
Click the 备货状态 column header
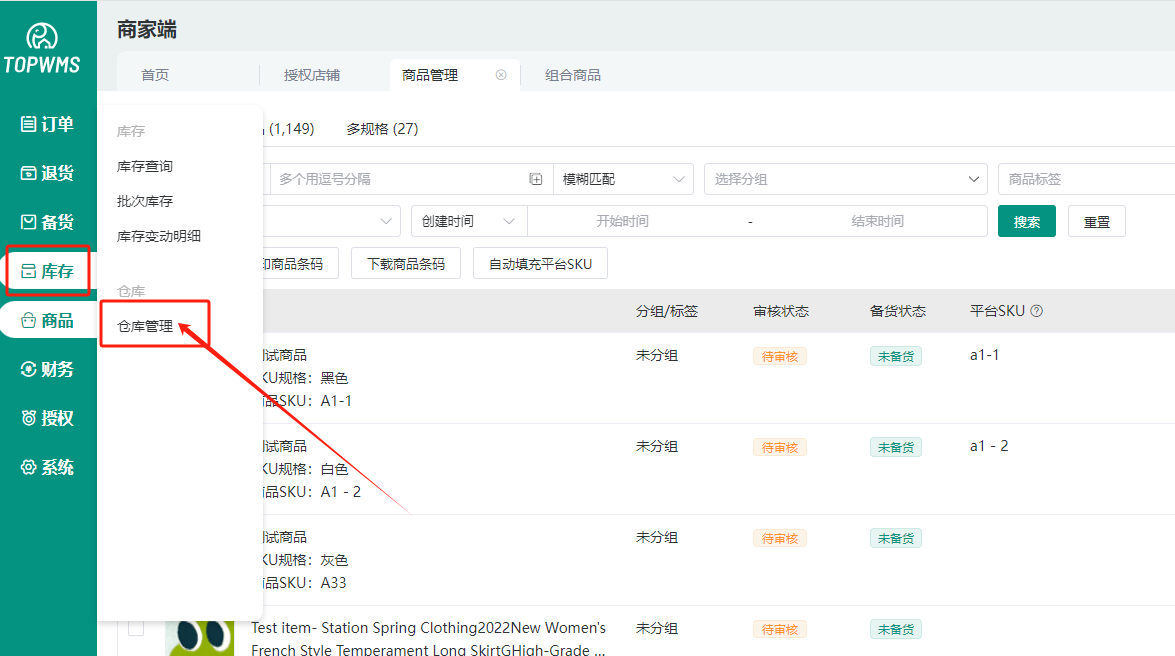pyautogui.click(x=898, y=311)
